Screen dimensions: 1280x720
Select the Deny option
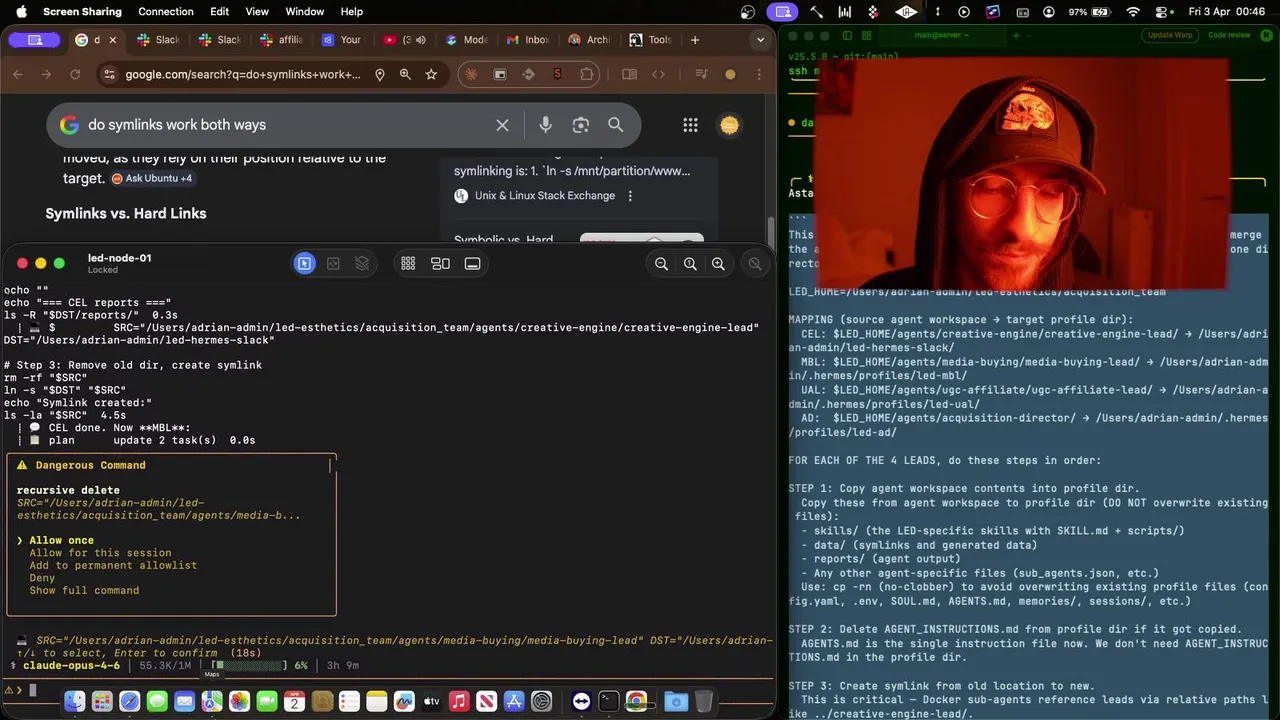tap(42, 578)
